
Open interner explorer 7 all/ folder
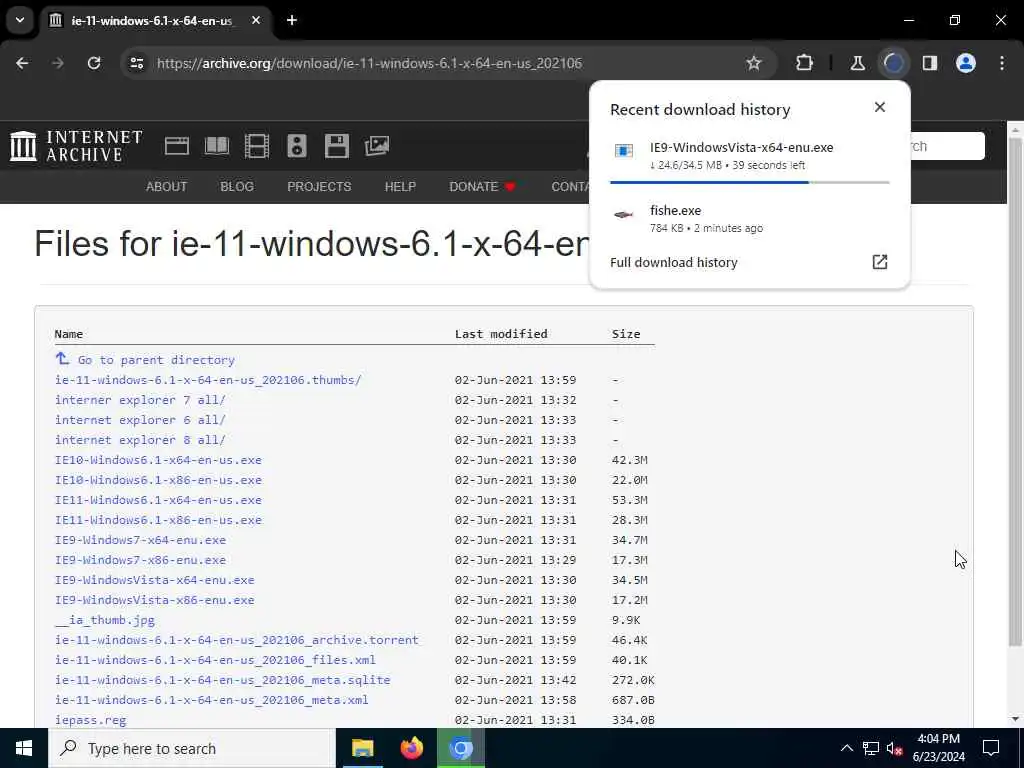coord(140,400)
